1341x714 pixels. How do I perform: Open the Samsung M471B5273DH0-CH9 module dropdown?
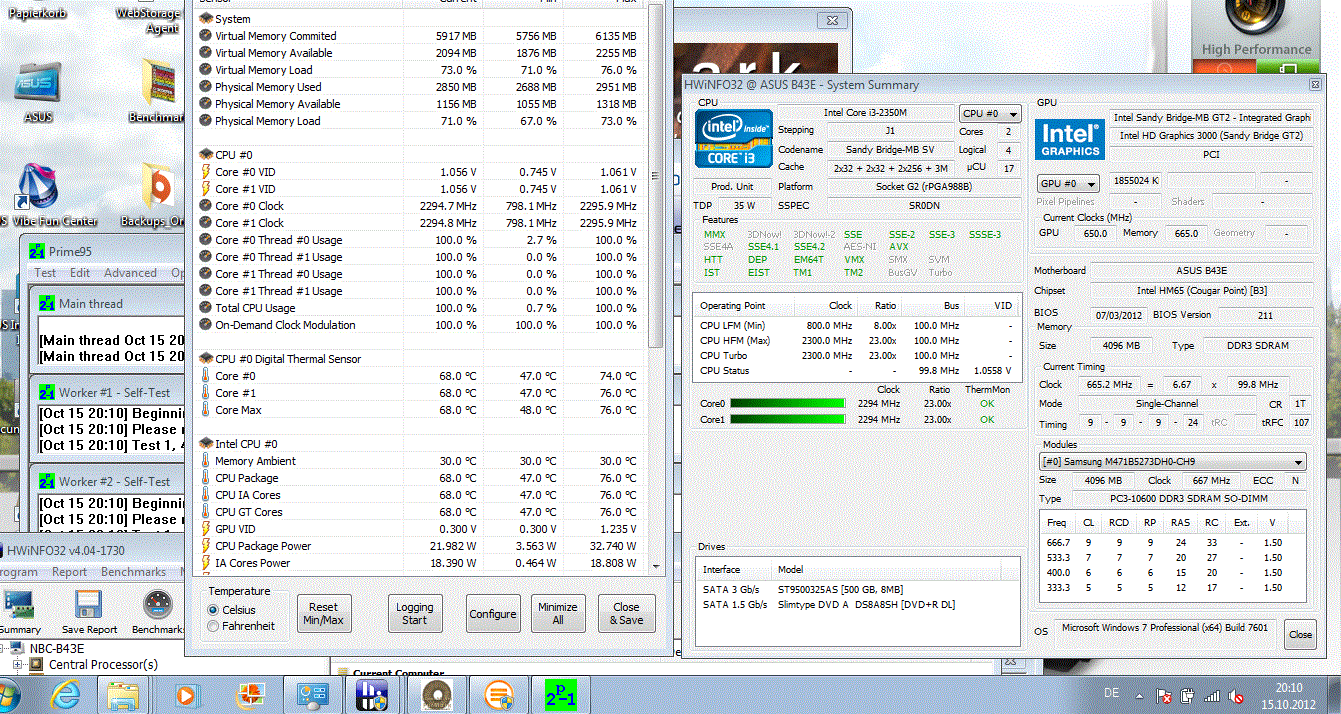click(x=1172, y=462)
